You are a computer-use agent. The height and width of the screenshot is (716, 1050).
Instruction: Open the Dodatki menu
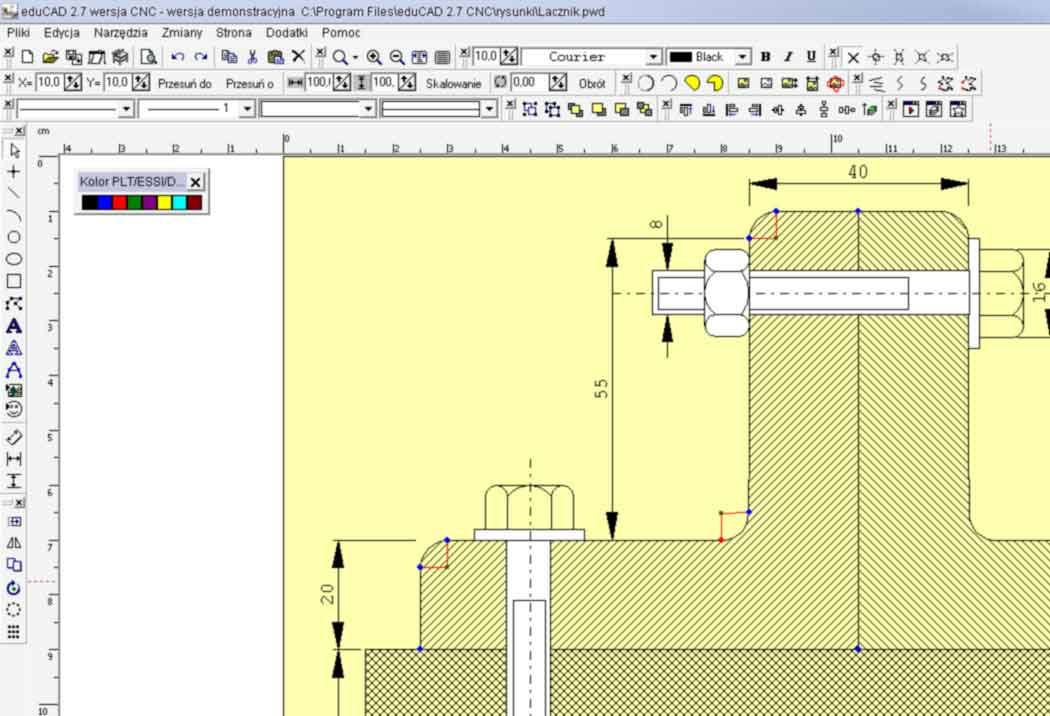[287, 32]
